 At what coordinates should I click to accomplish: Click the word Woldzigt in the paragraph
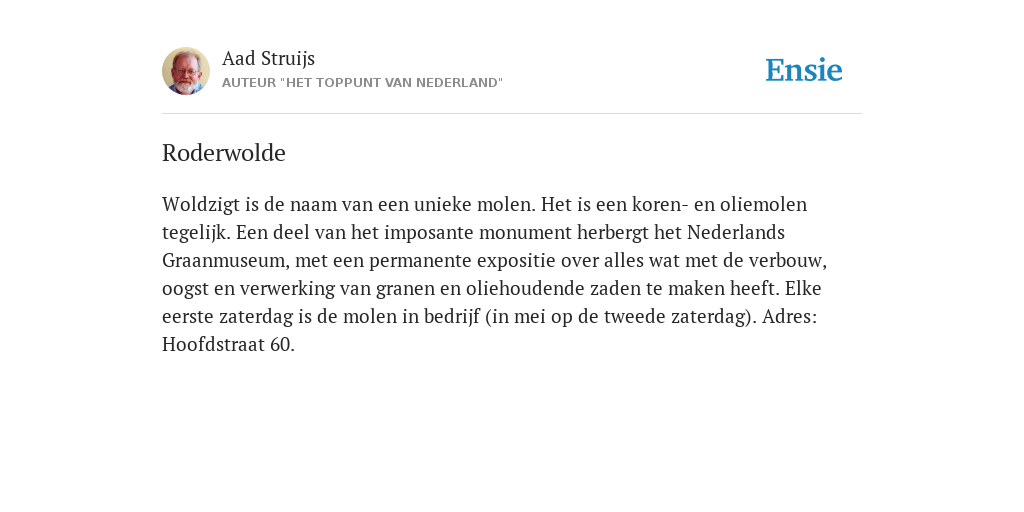click(x=202, y=205)
